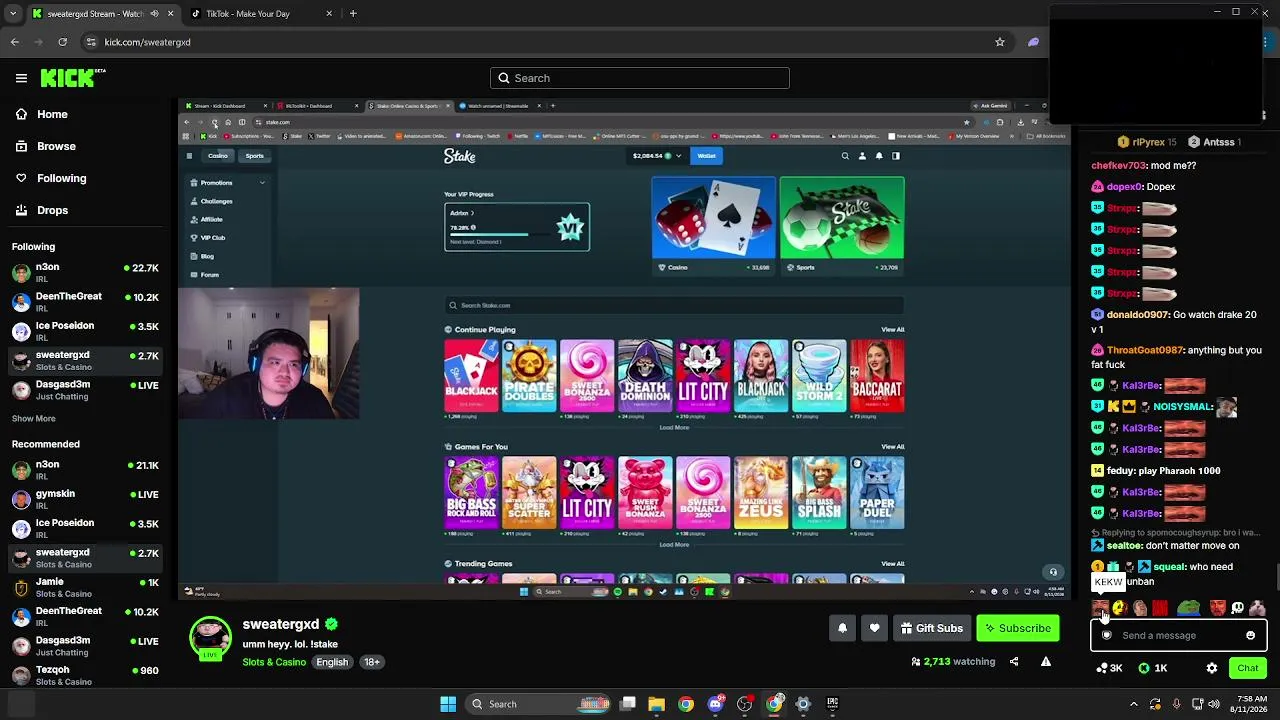This screenshot has height=720, width=1280.
Task: View site information icon beside the URL
Action: point(91,42)
